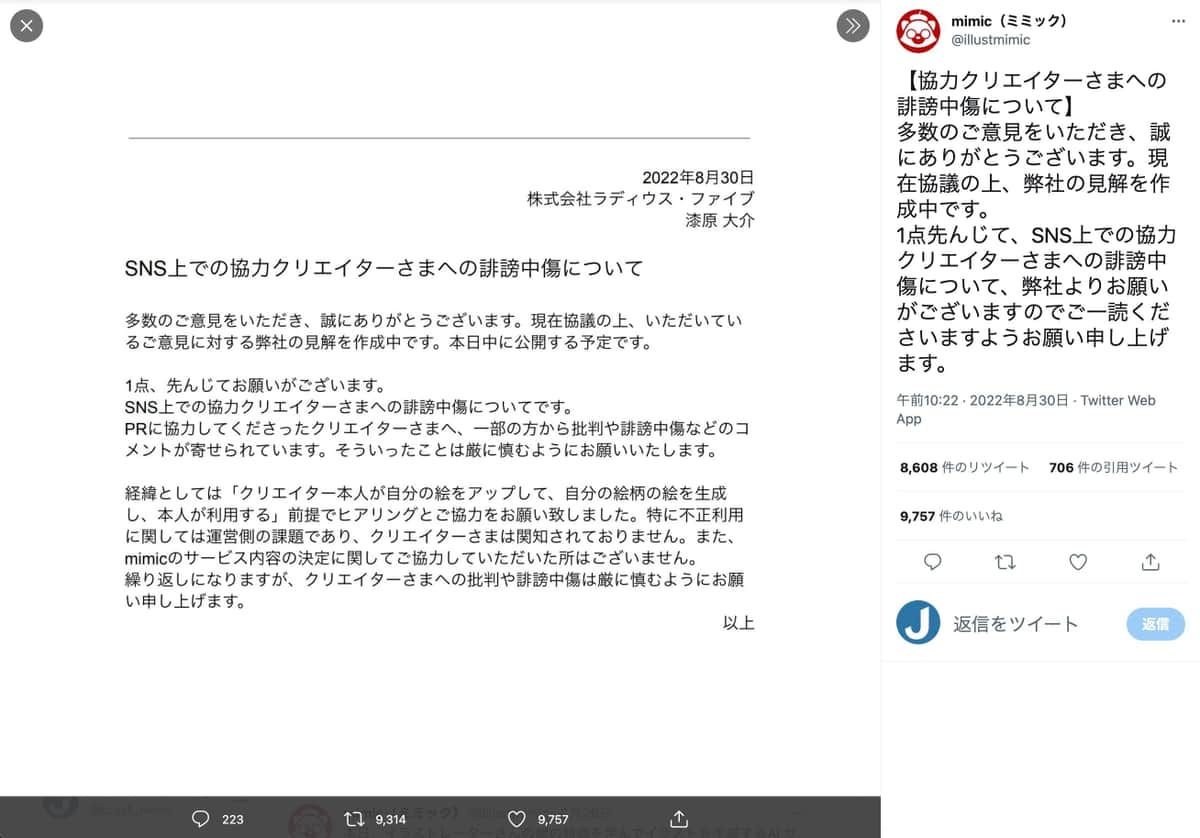Collapse the sidebar with double-chevron button
Image resolution: width=1200 pixels, height=838 pixels.
[x=852, y=26]
